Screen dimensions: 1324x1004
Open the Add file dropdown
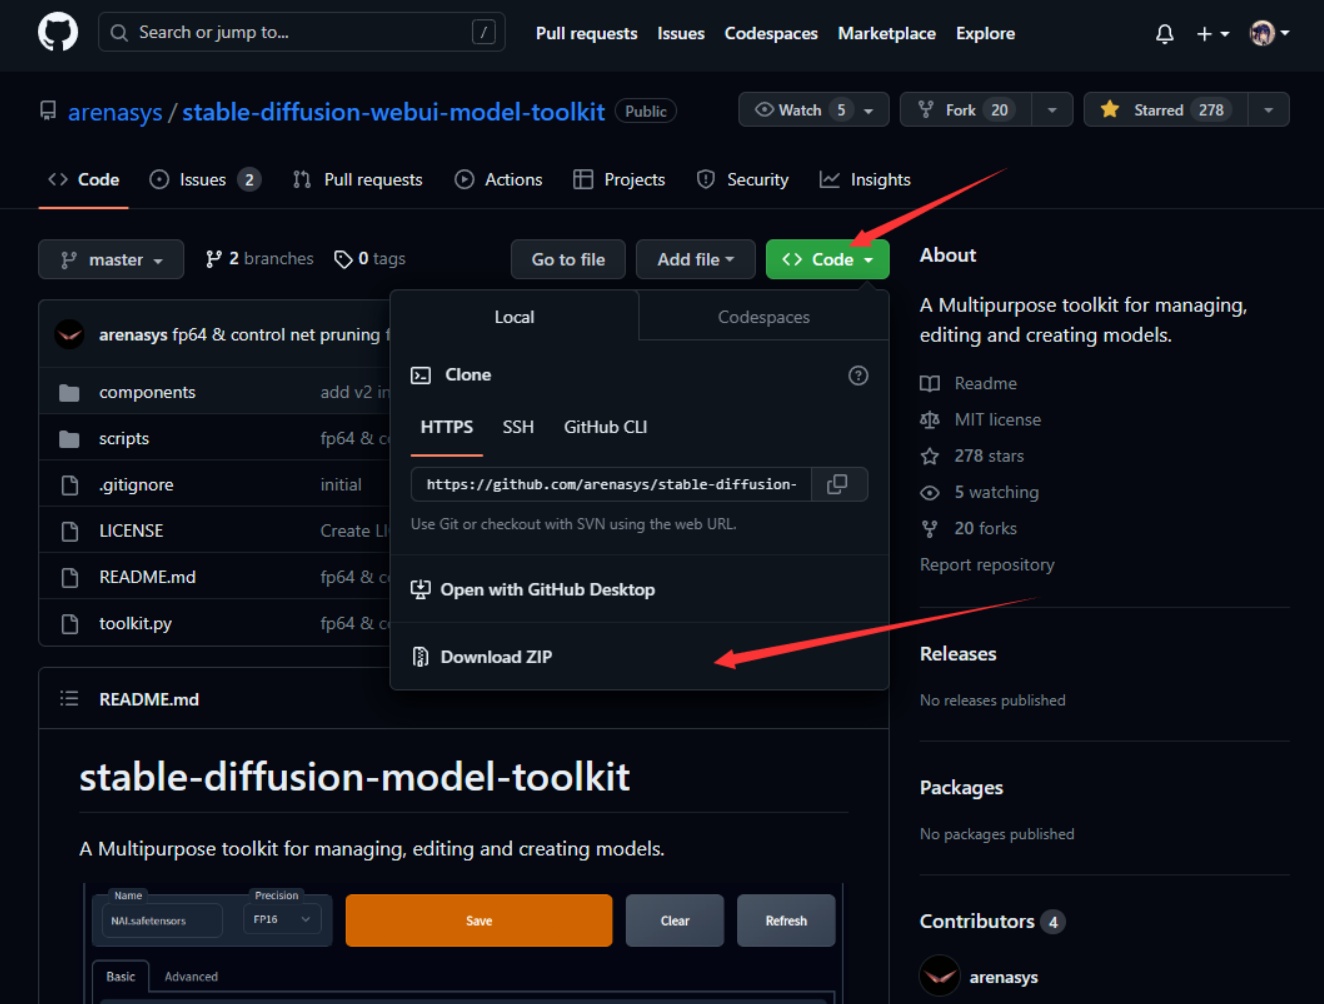coord(695,259)
